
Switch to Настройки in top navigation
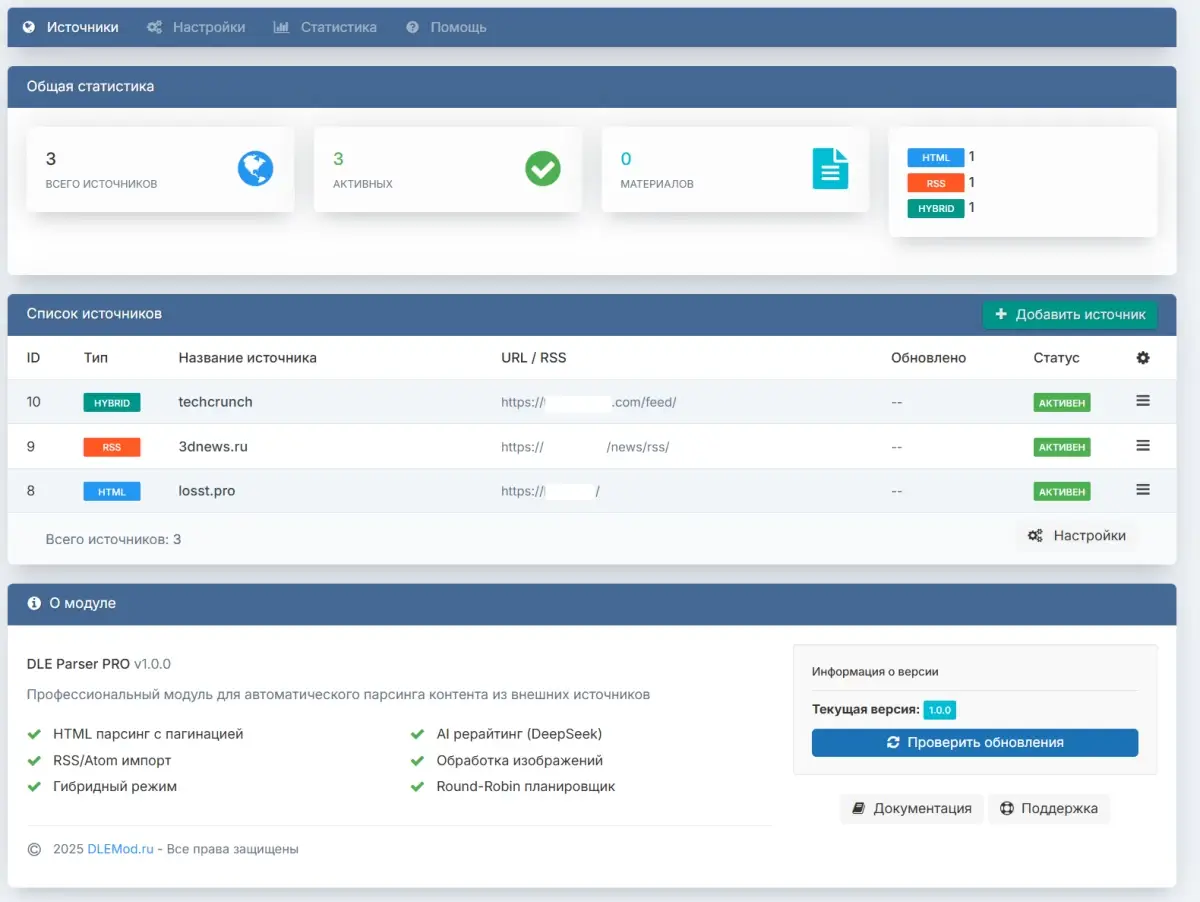pyautogui.click(x=196, y=27)
